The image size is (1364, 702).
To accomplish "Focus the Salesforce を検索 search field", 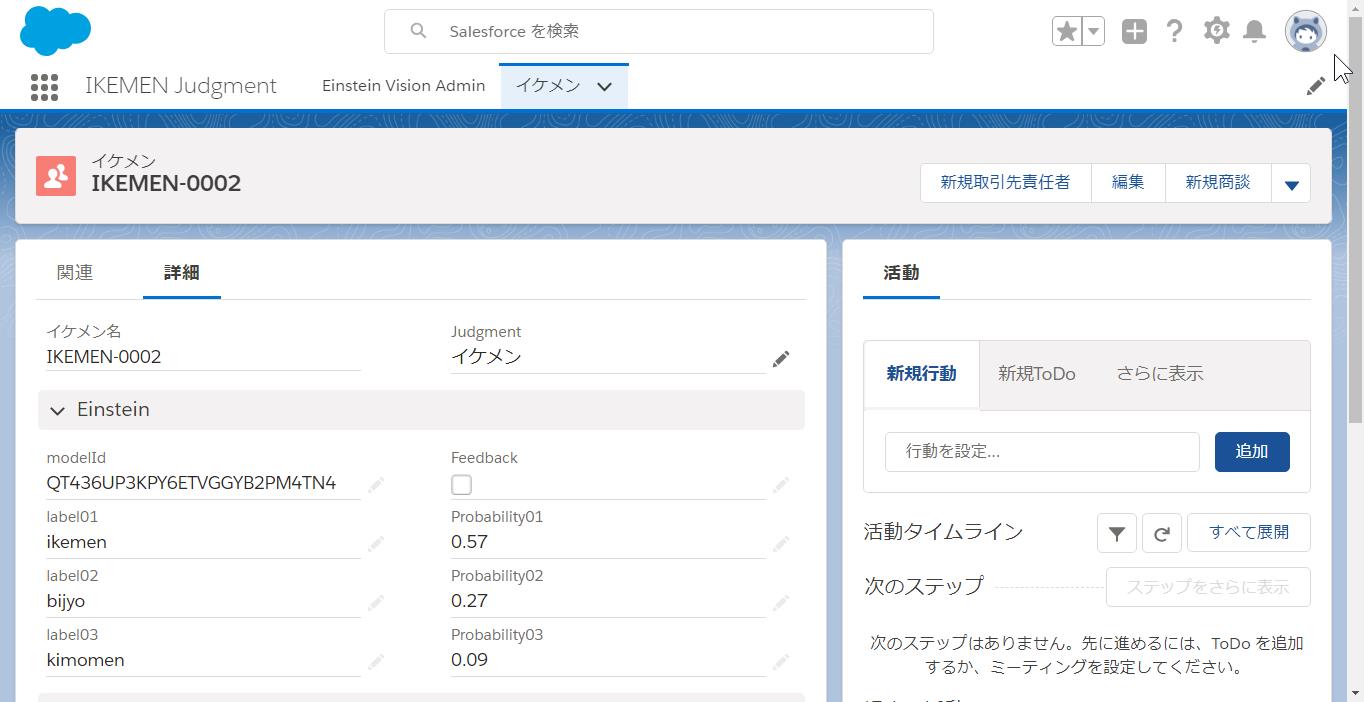I will pyautogui.click(x=659, y=31).
